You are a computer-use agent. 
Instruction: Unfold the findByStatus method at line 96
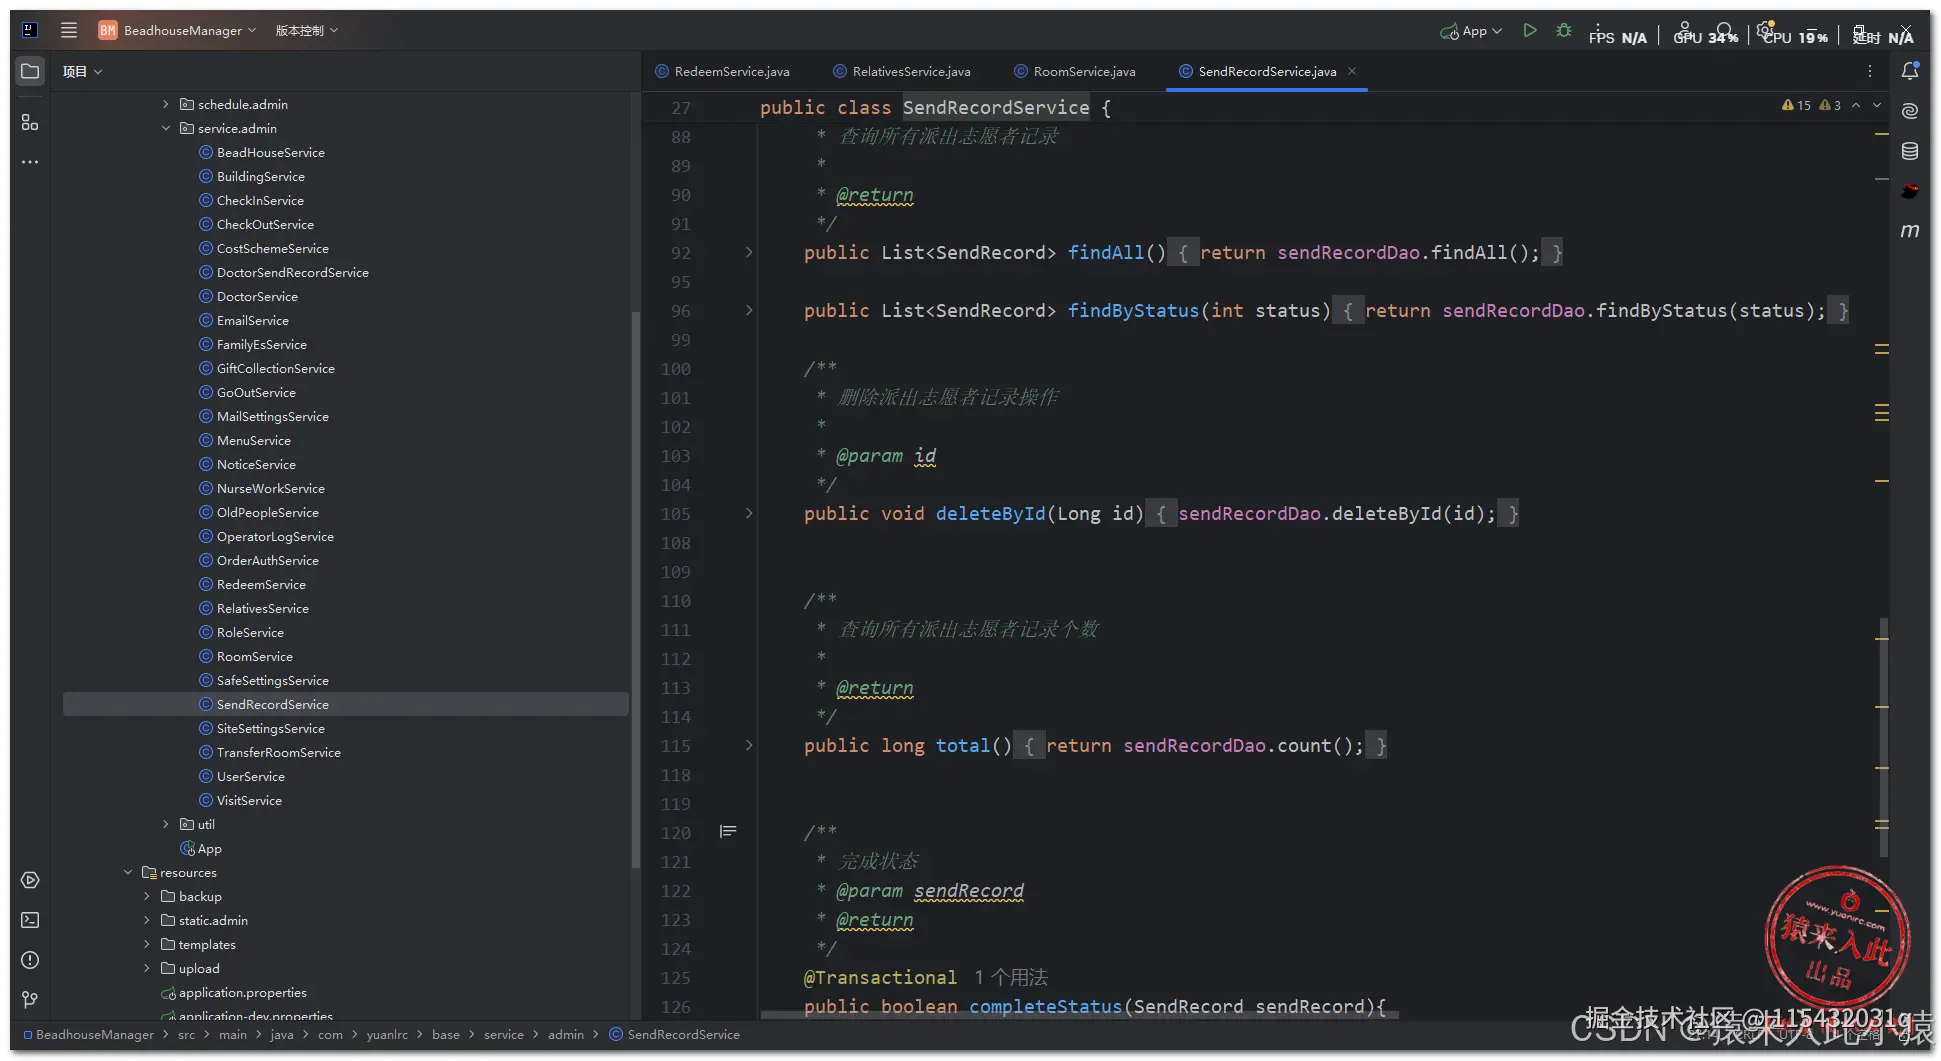[x=749, y=310]
